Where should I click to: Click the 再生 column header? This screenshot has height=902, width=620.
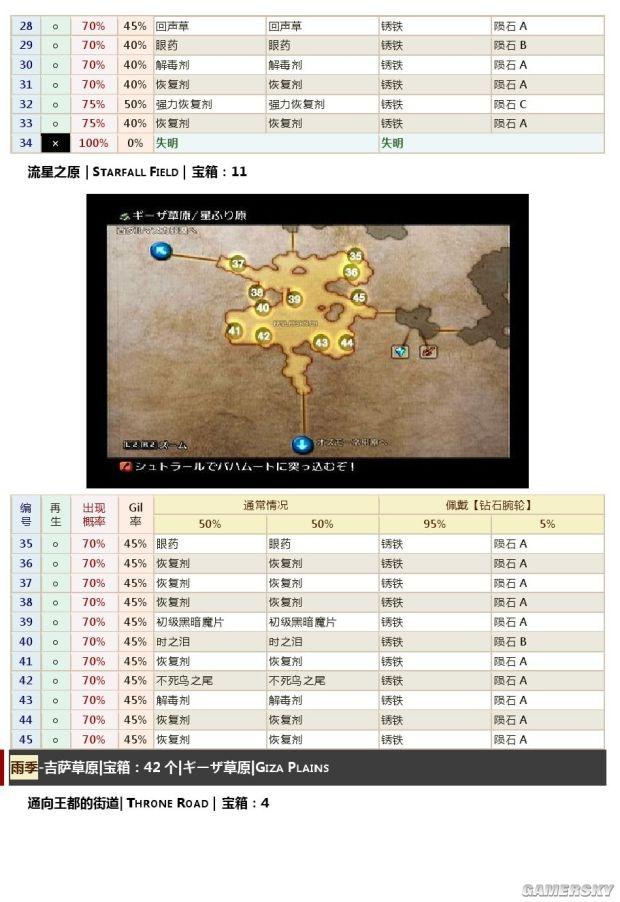pos(55,514)
